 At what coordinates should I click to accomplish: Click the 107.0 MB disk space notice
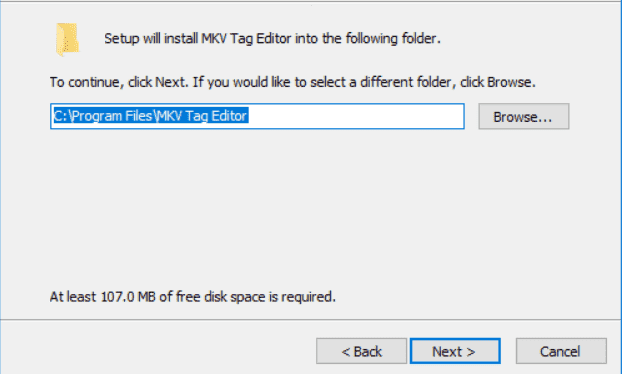point(193,297)
